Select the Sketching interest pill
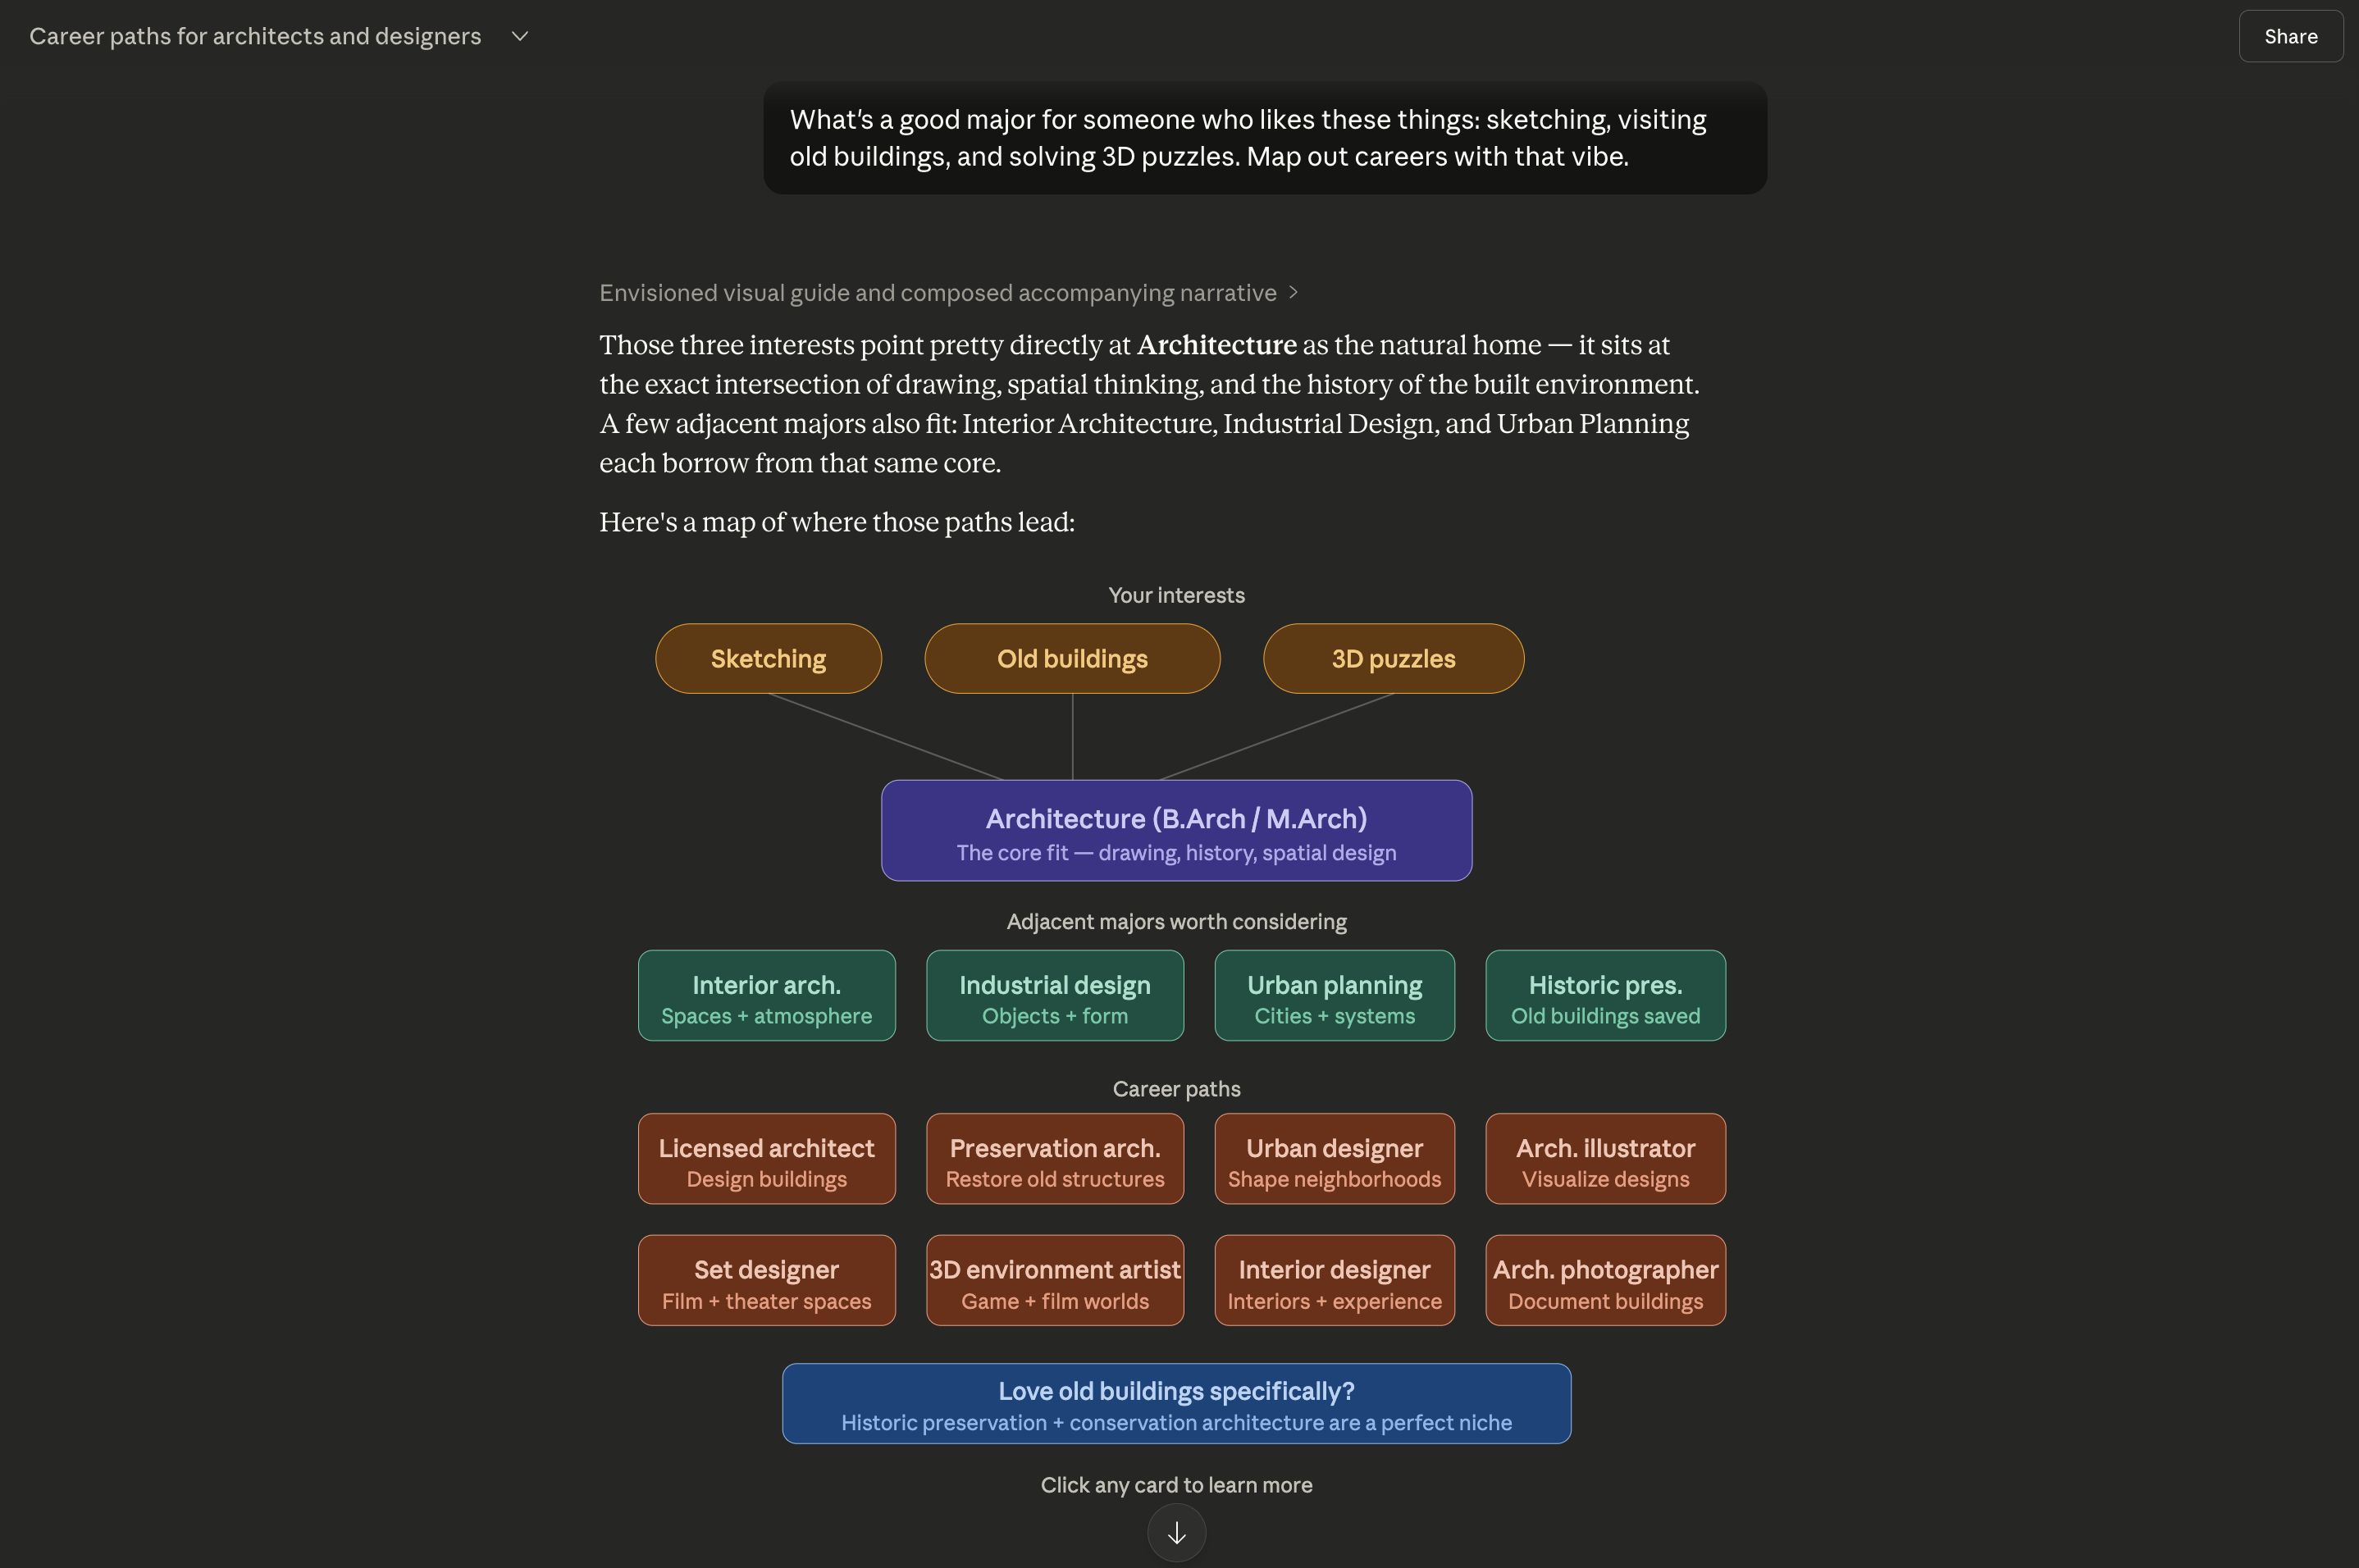Viewport: 2359px width, 1568px height. tap(768, 659)
